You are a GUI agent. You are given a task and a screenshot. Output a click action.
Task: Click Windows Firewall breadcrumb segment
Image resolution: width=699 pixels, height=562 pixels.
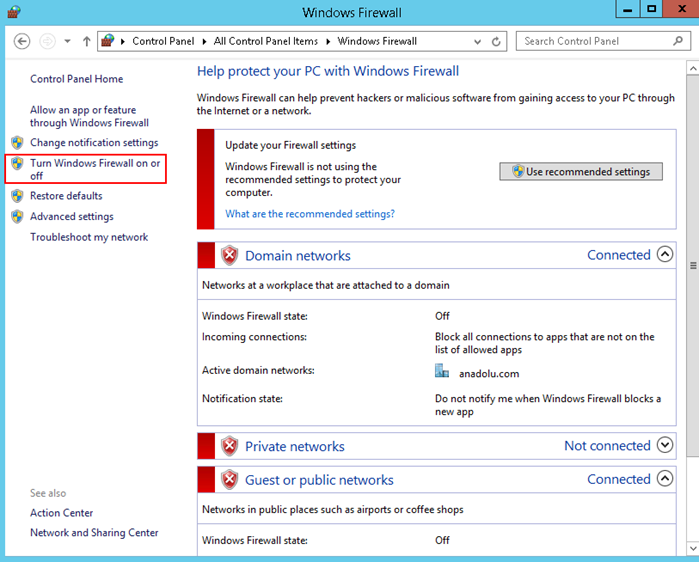pos(377,41)
